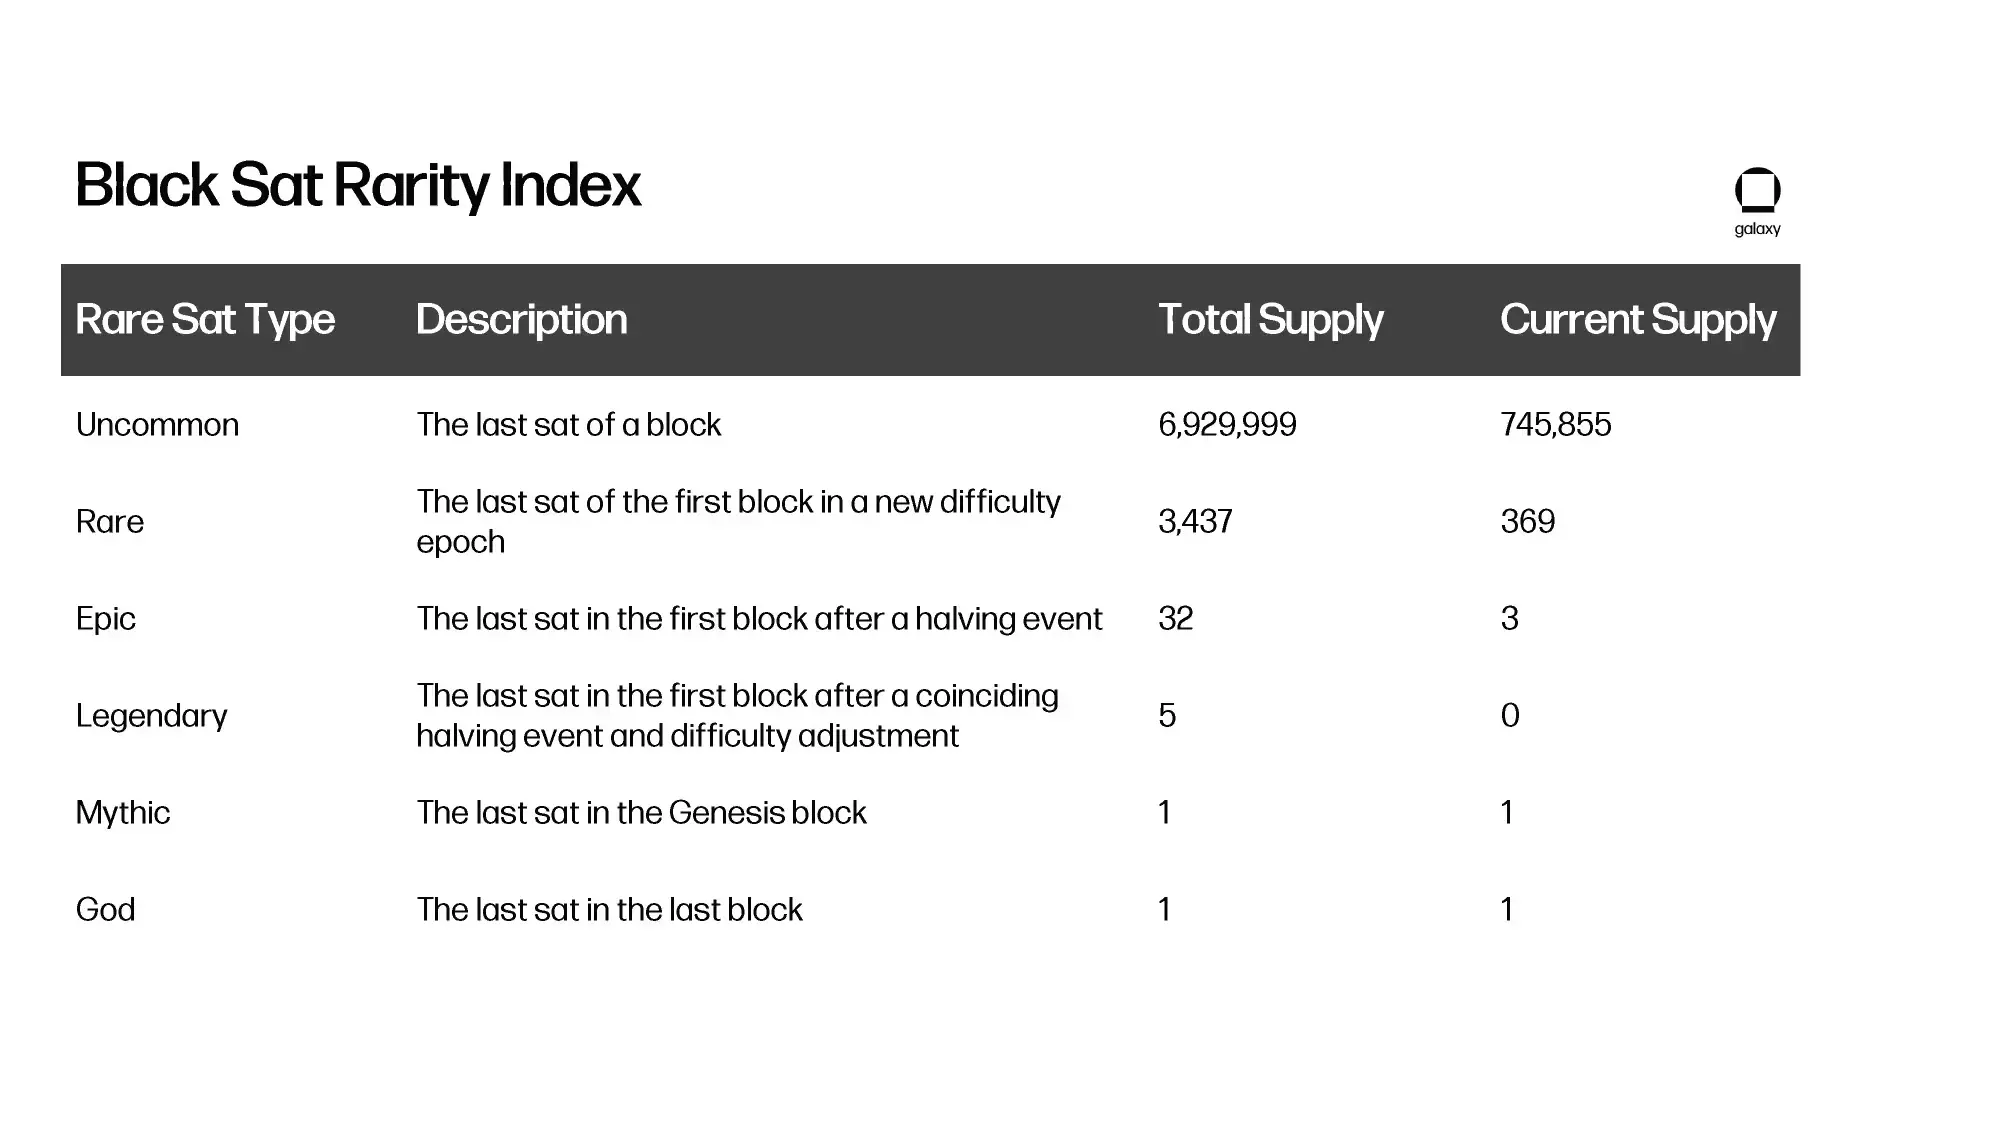
Task: Select the Mythic row label
Action: pos(123,813)
